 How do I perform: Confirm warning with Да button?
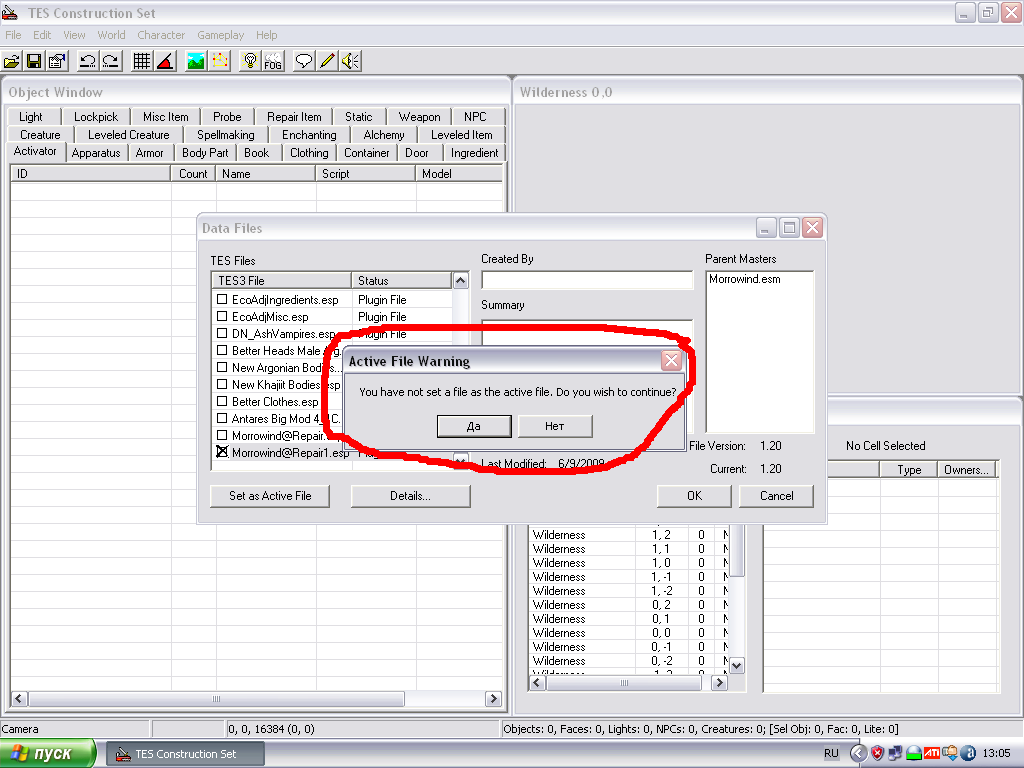(x=474, y=426)
